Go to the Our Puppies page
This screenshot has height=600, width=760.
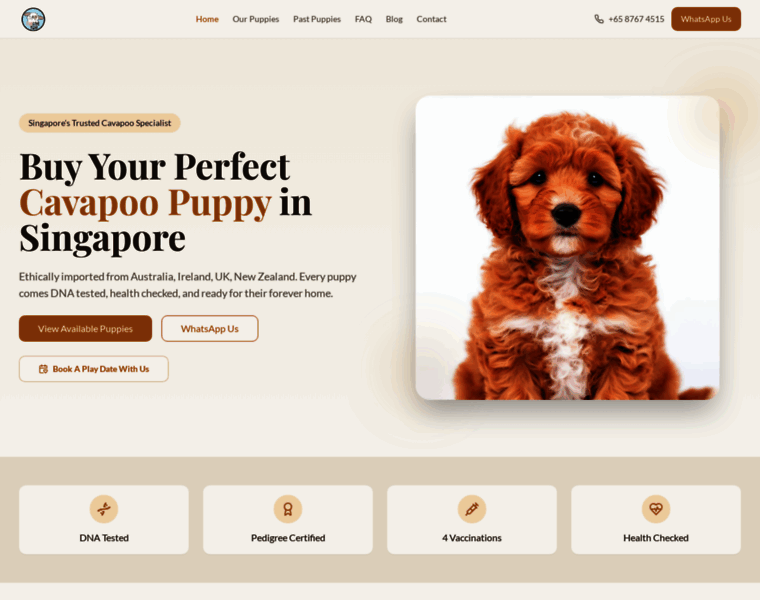point(255,19)
